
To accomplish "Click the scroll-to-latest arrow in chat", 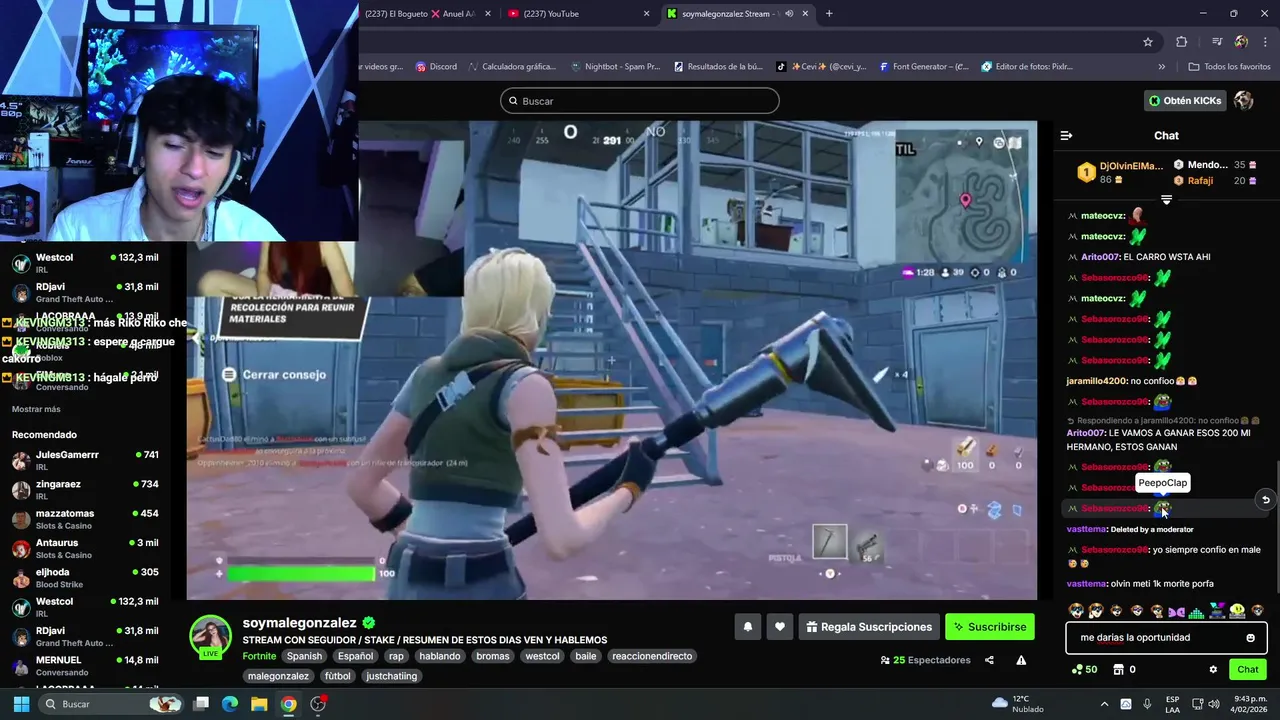I will pos(1265,500).
